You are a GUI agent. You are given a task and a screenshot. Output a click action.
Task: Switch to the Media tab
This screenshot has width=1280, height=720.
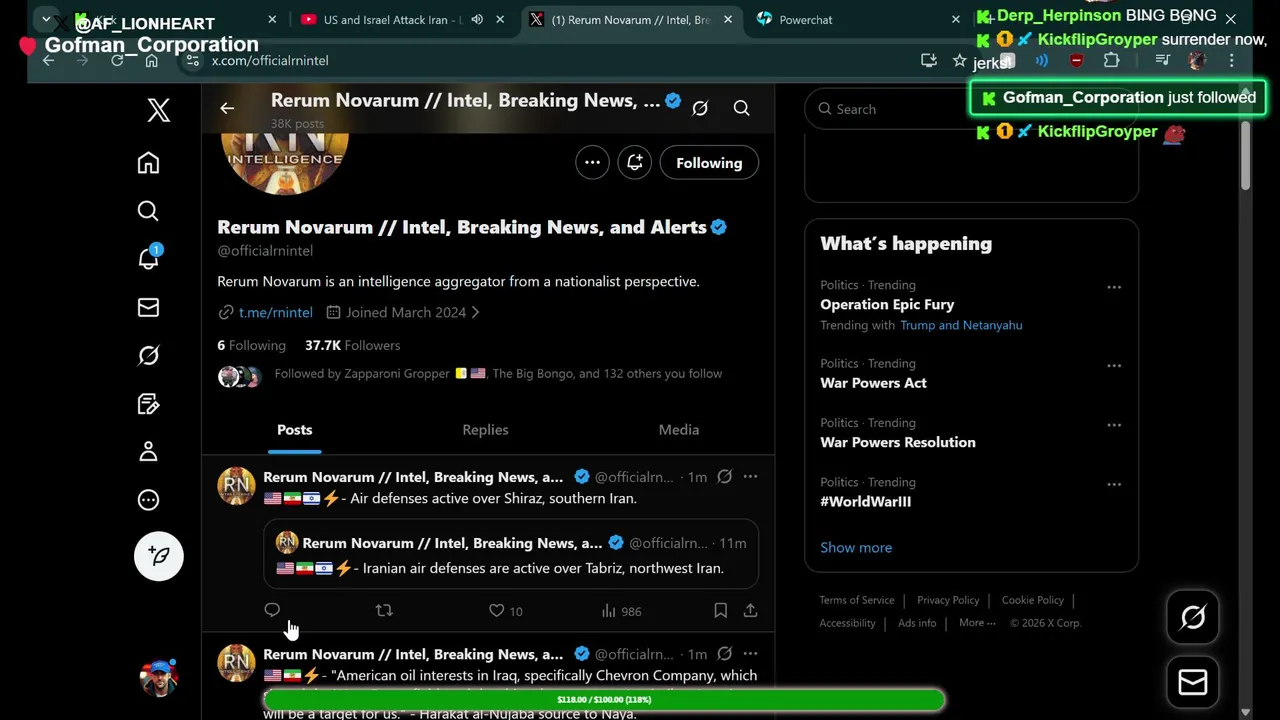point(679,430)
